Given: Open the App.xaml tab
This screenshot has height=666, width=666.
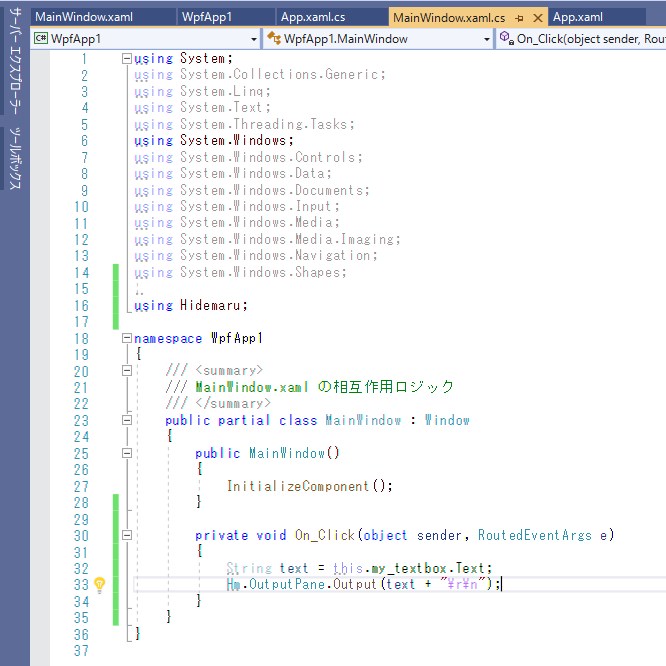Looking at the screenshot, I should (x=577, y=18).
